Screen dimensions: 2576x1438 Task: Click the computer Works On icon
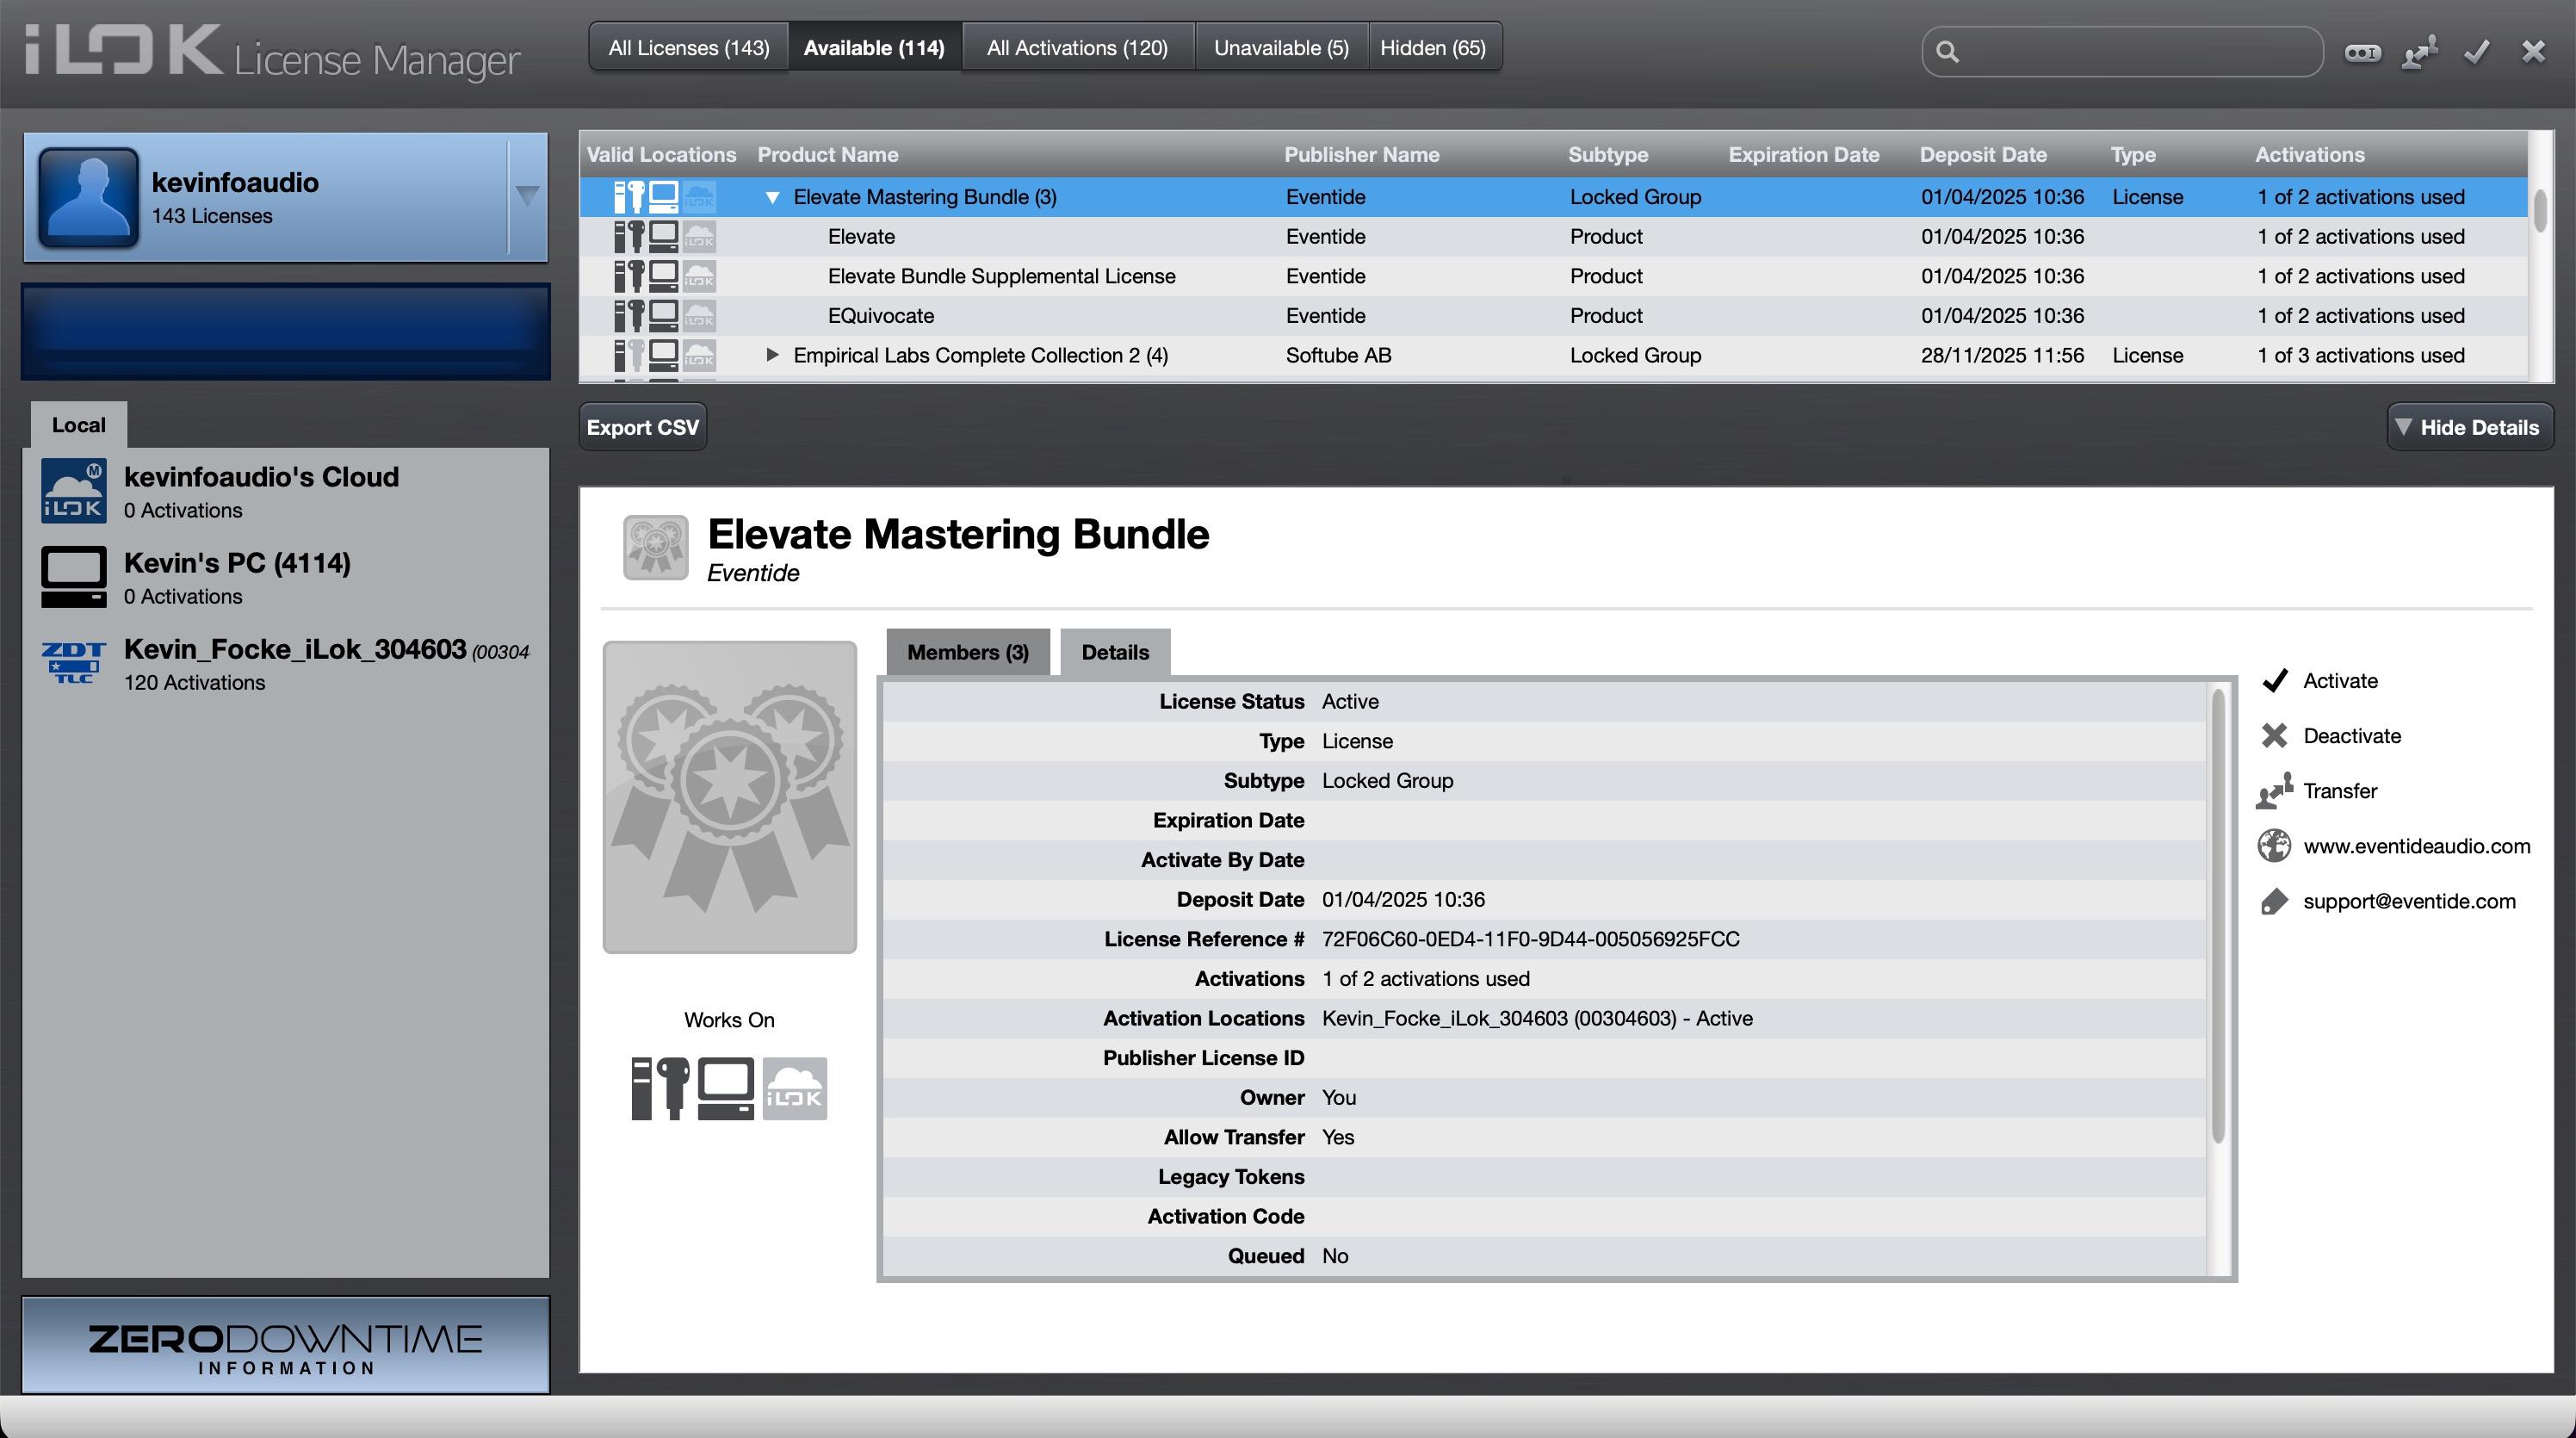tap(726, 1088)
